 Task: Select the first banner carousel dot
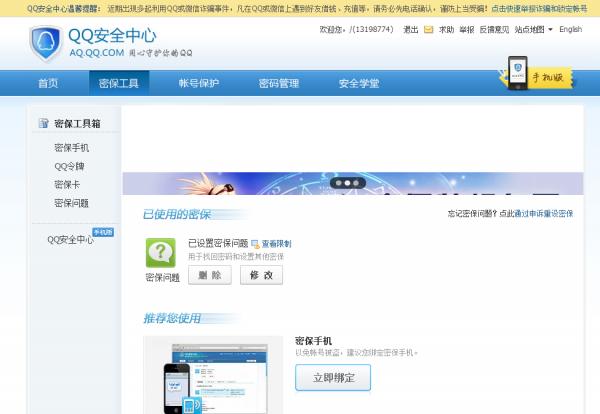339,183
